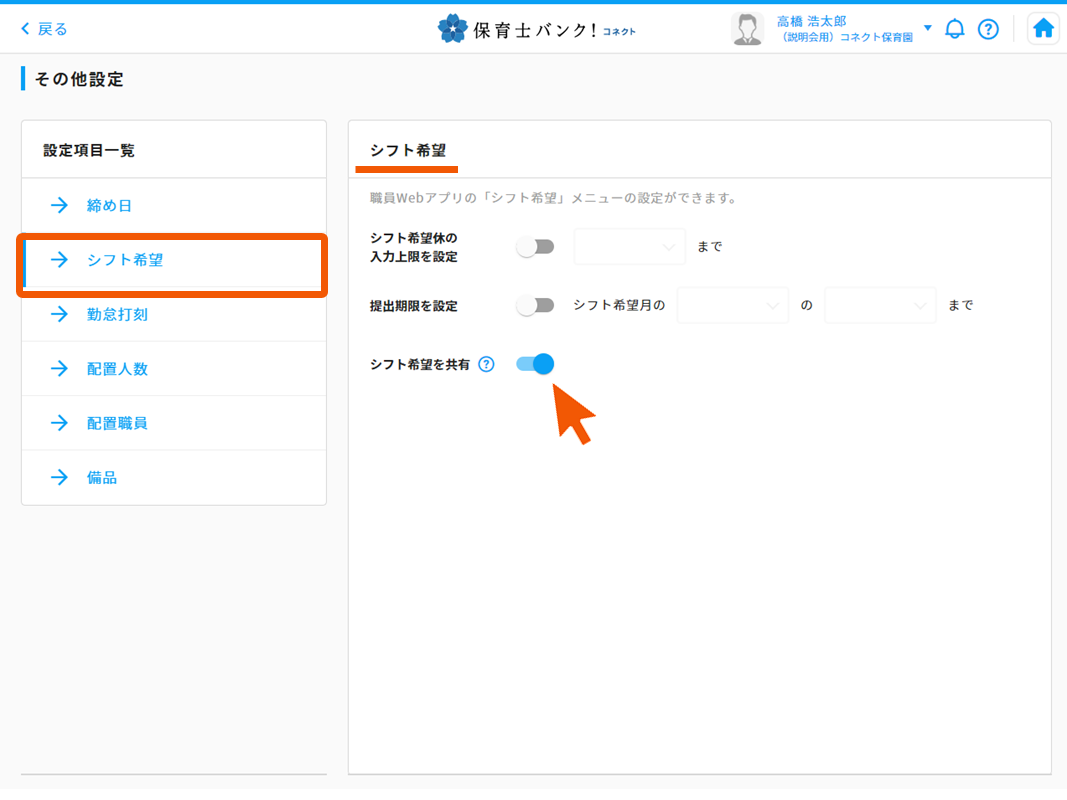Viewport: 1067px width, 800px height.
Task: Open the deadline day dropdown before まで
Action: click(x=879, y=306)
